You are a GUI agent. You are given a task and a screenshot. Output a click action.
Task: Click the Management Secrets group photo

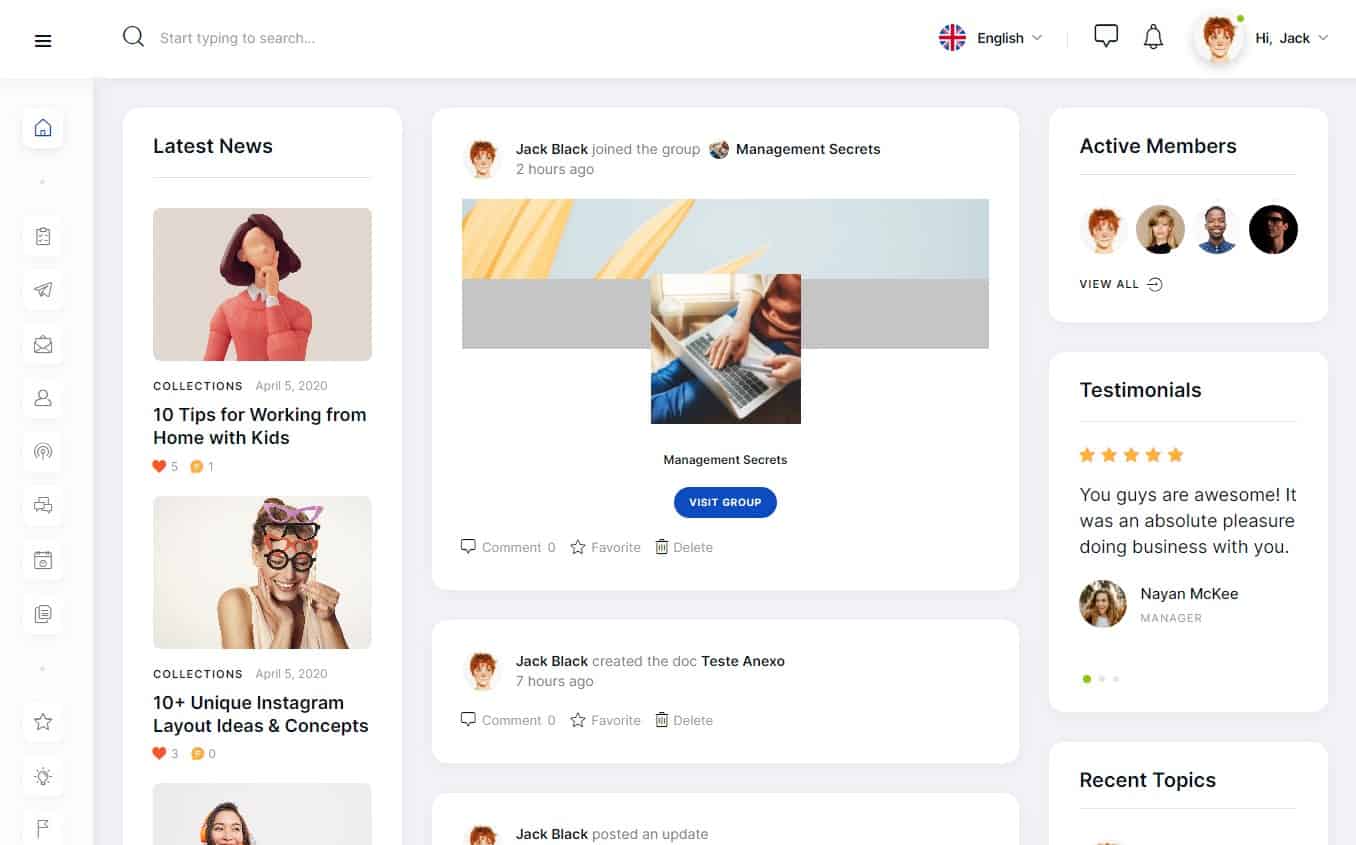[726, 349]
